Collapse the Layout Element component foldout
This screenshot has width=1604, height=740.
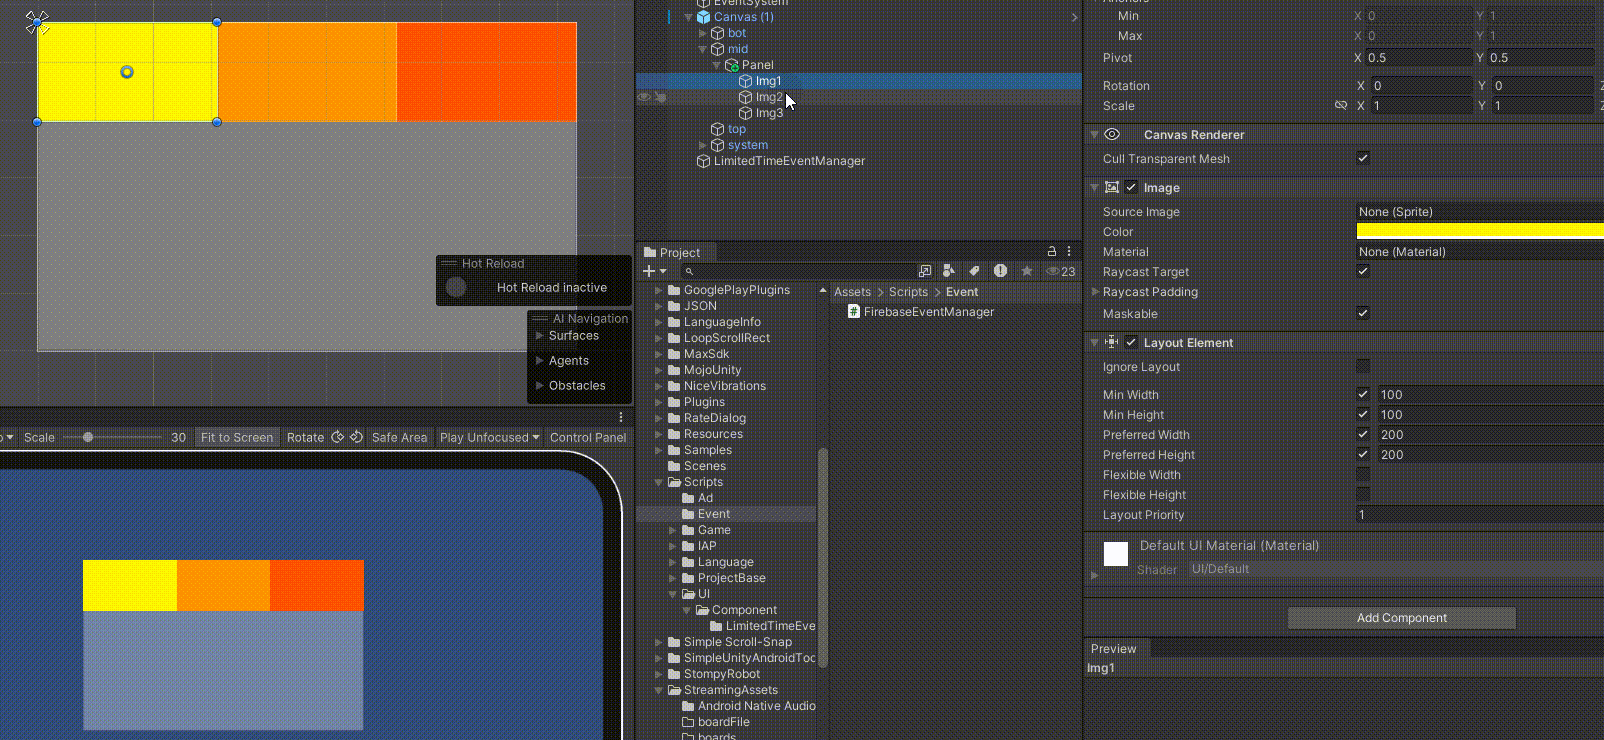(1094, 342)
